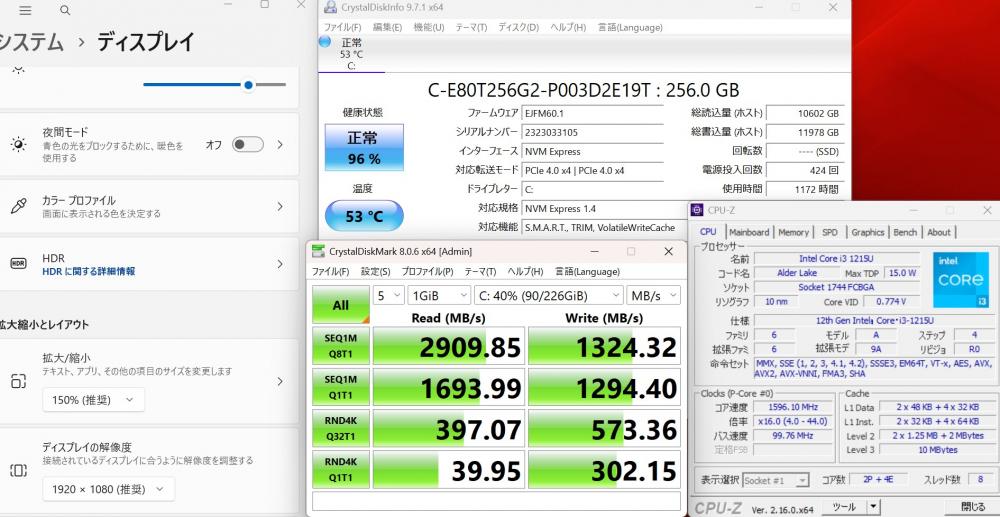The image size is (1000, 517).
Task: Run the SEQ1M Q8T1 test
Action: tap(341, 346)
